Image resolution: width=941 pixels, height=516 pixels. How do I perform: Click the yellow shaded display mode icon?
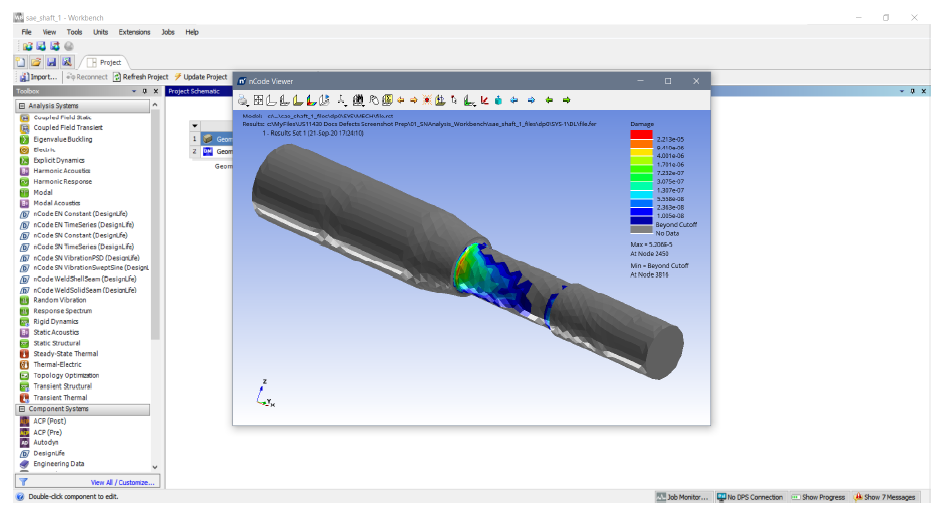298,100
